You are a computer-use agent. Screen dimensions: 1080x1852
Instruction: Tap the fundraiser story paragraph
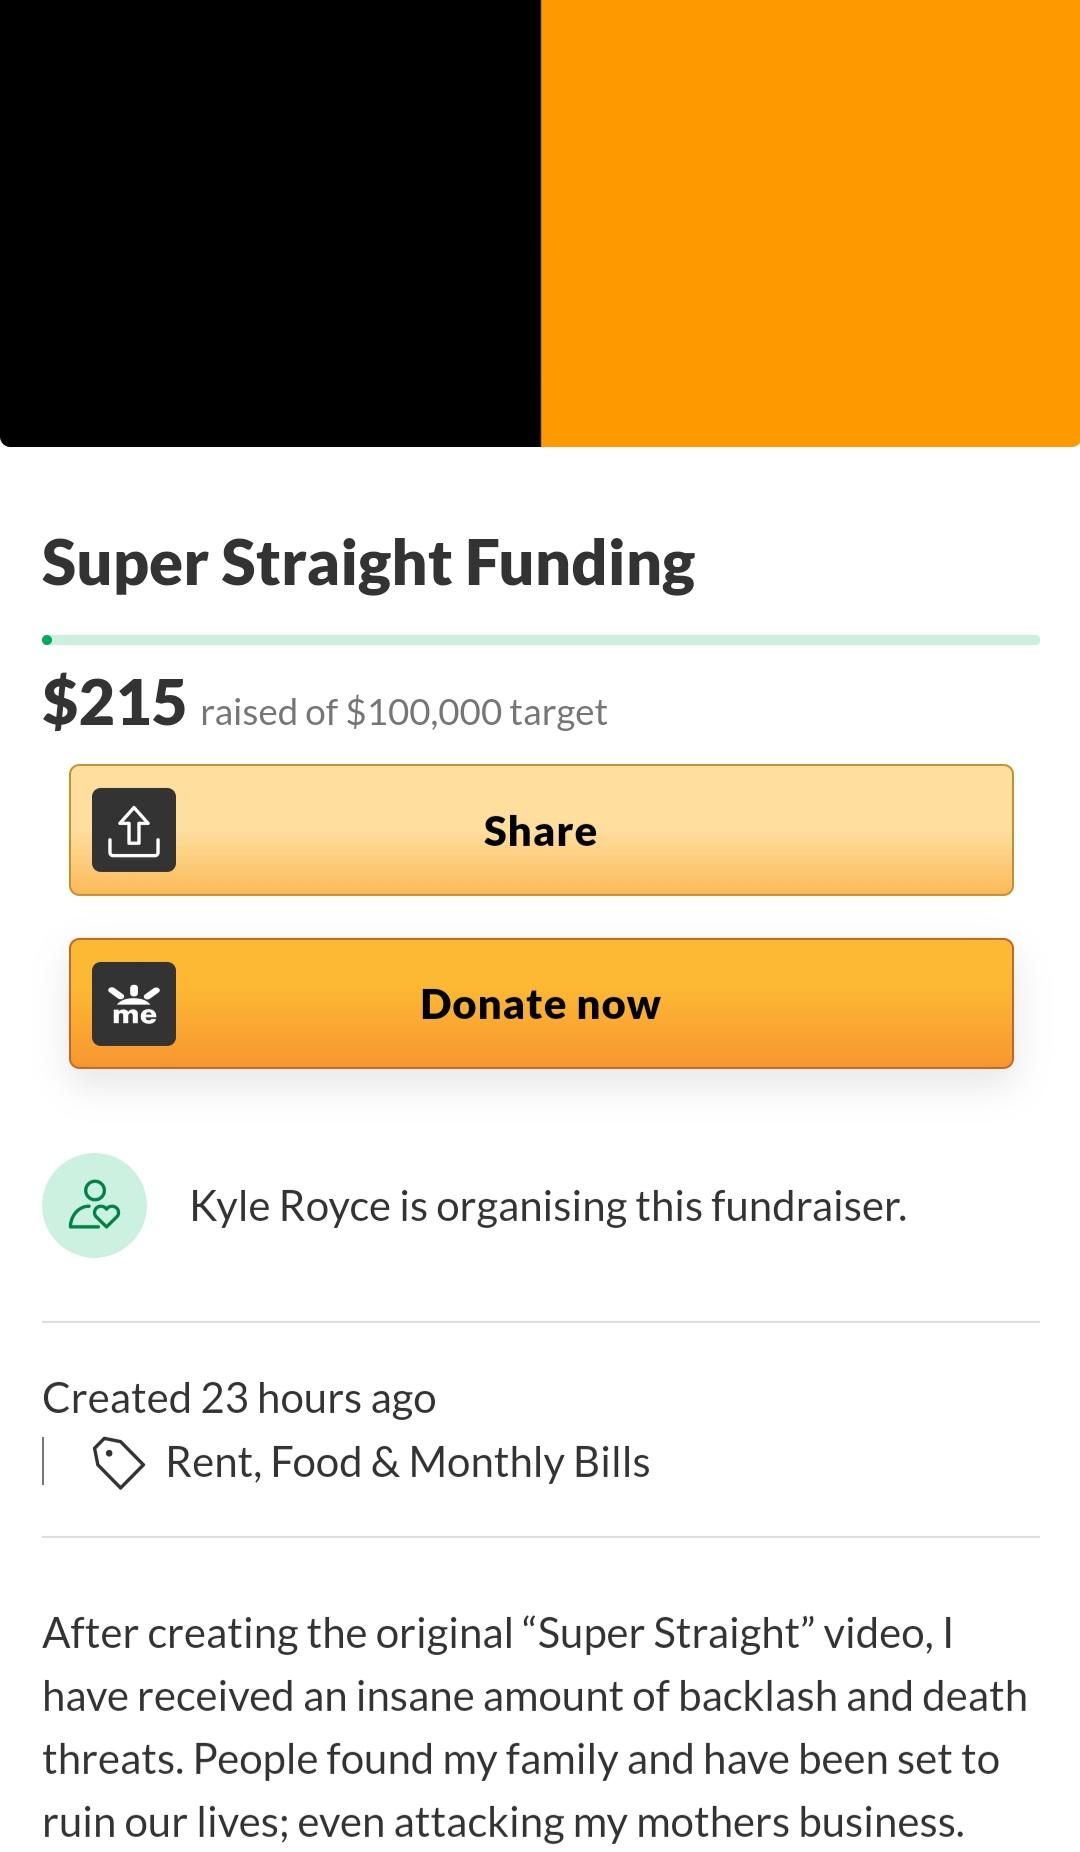(x=535, y=1728)
